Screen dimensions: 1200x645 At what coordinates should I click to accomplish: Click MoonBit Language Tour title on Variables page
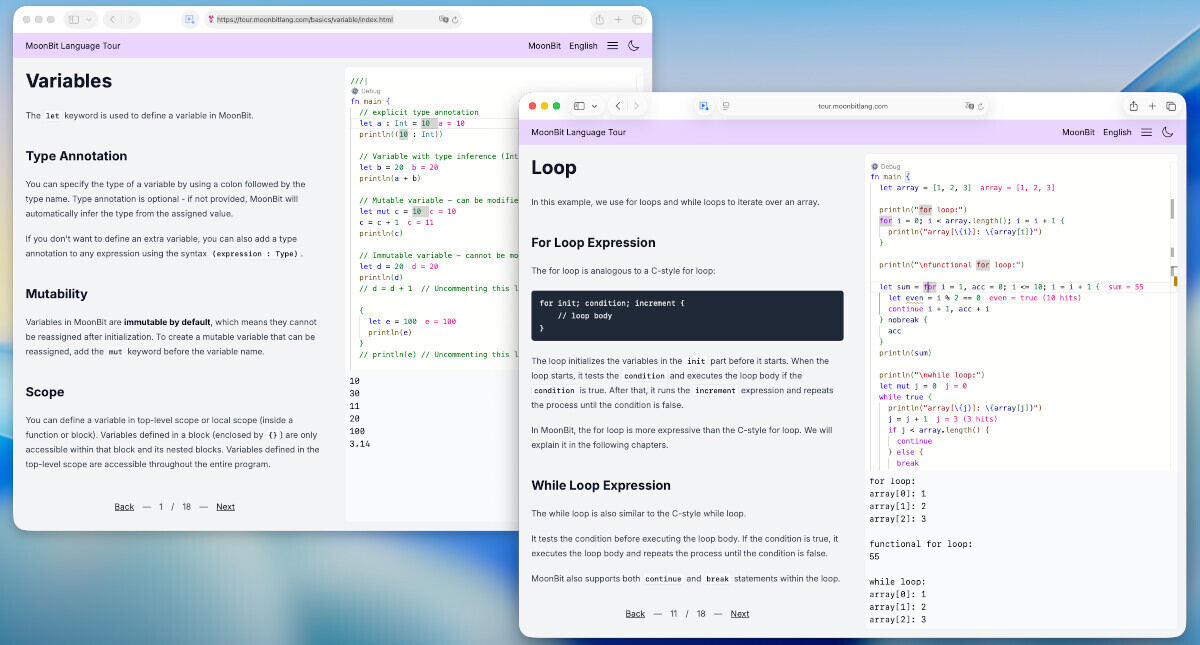point(74,45)
